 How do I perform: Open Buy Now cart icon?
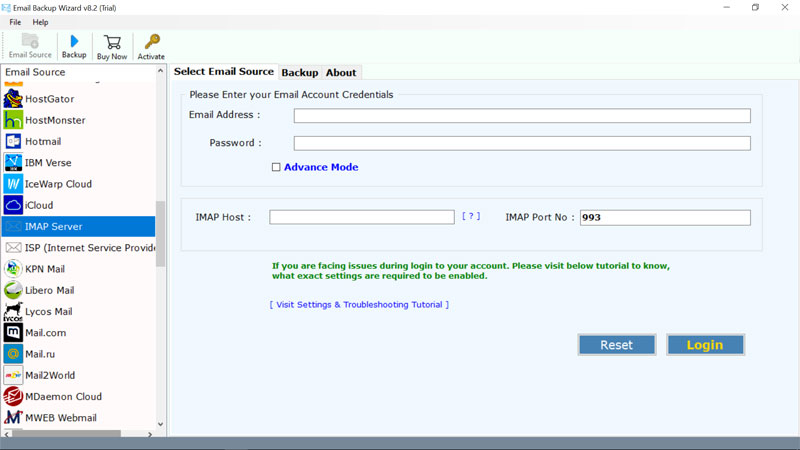(112, 42)
